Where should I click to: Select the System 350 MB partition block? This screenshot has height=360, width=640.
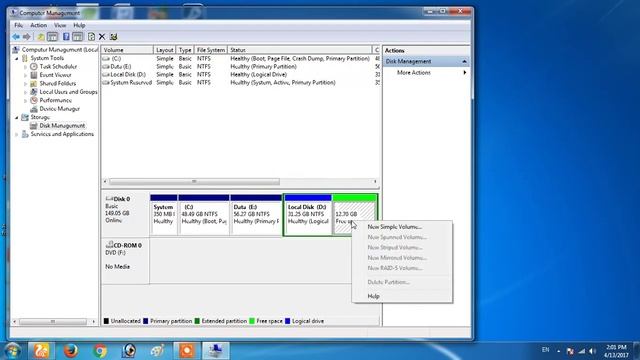tap(164, 215)
